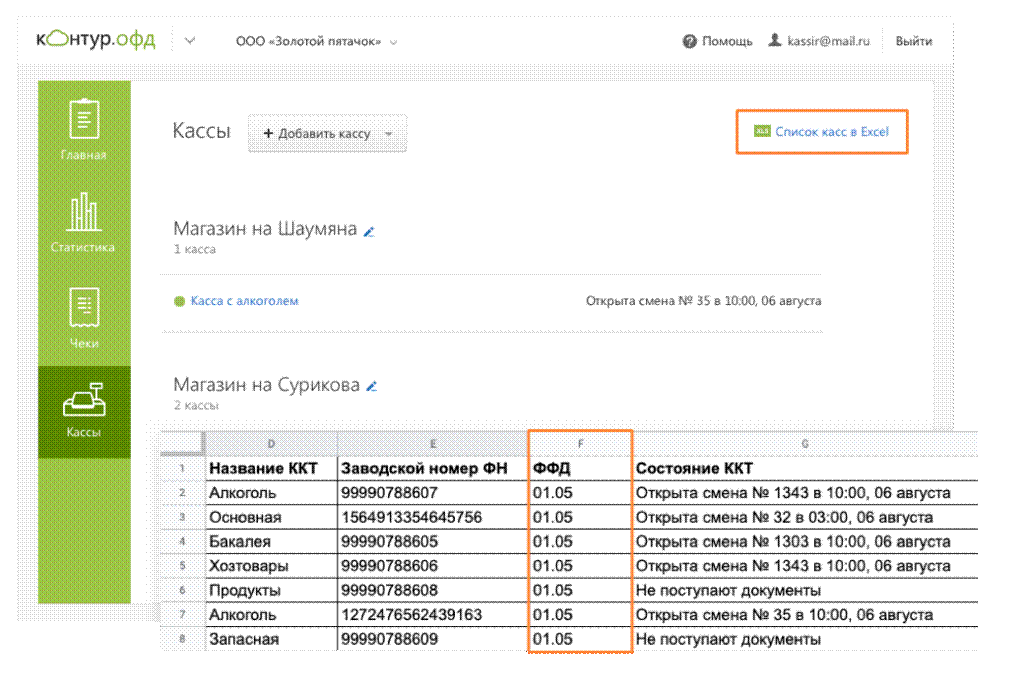Click the pencil icon next to Магазин на Шаумяна
This screenshot has height=689, width=1024.
[369, 232]
